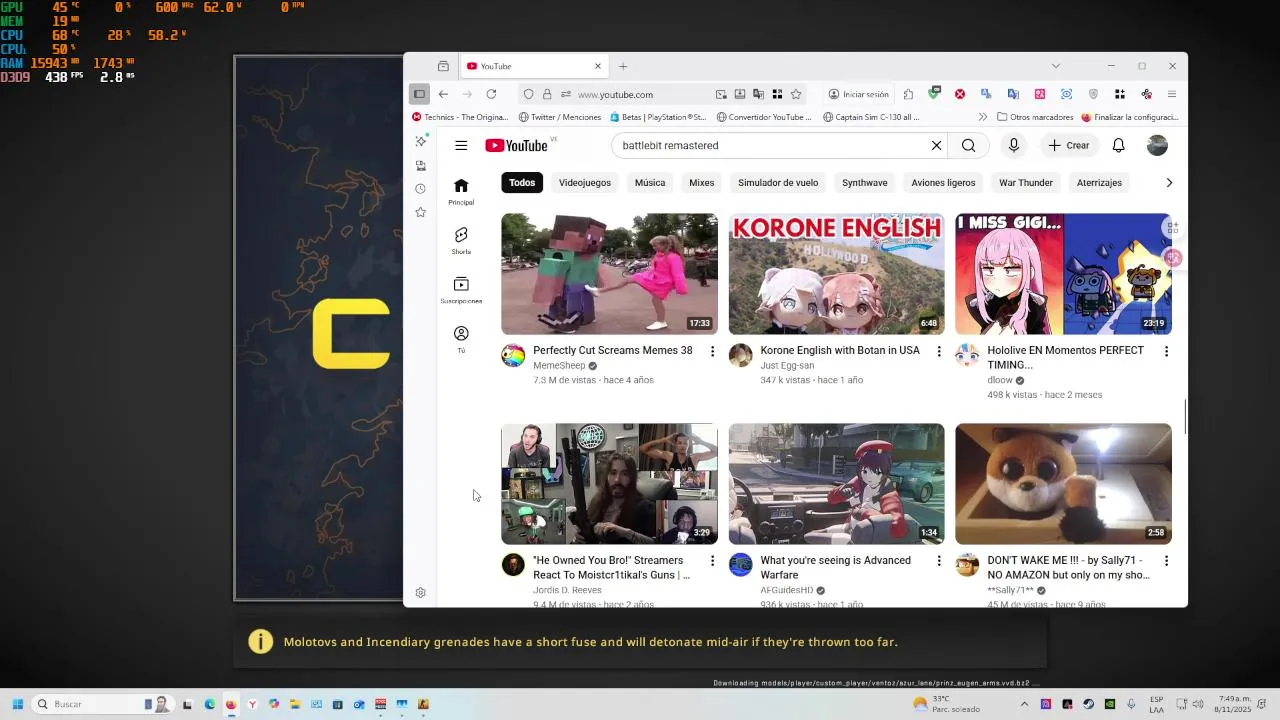The width and height of the screenshot is (1280, 720).
Task: View site info via the padlock icon
Action: tap(547, 94)
